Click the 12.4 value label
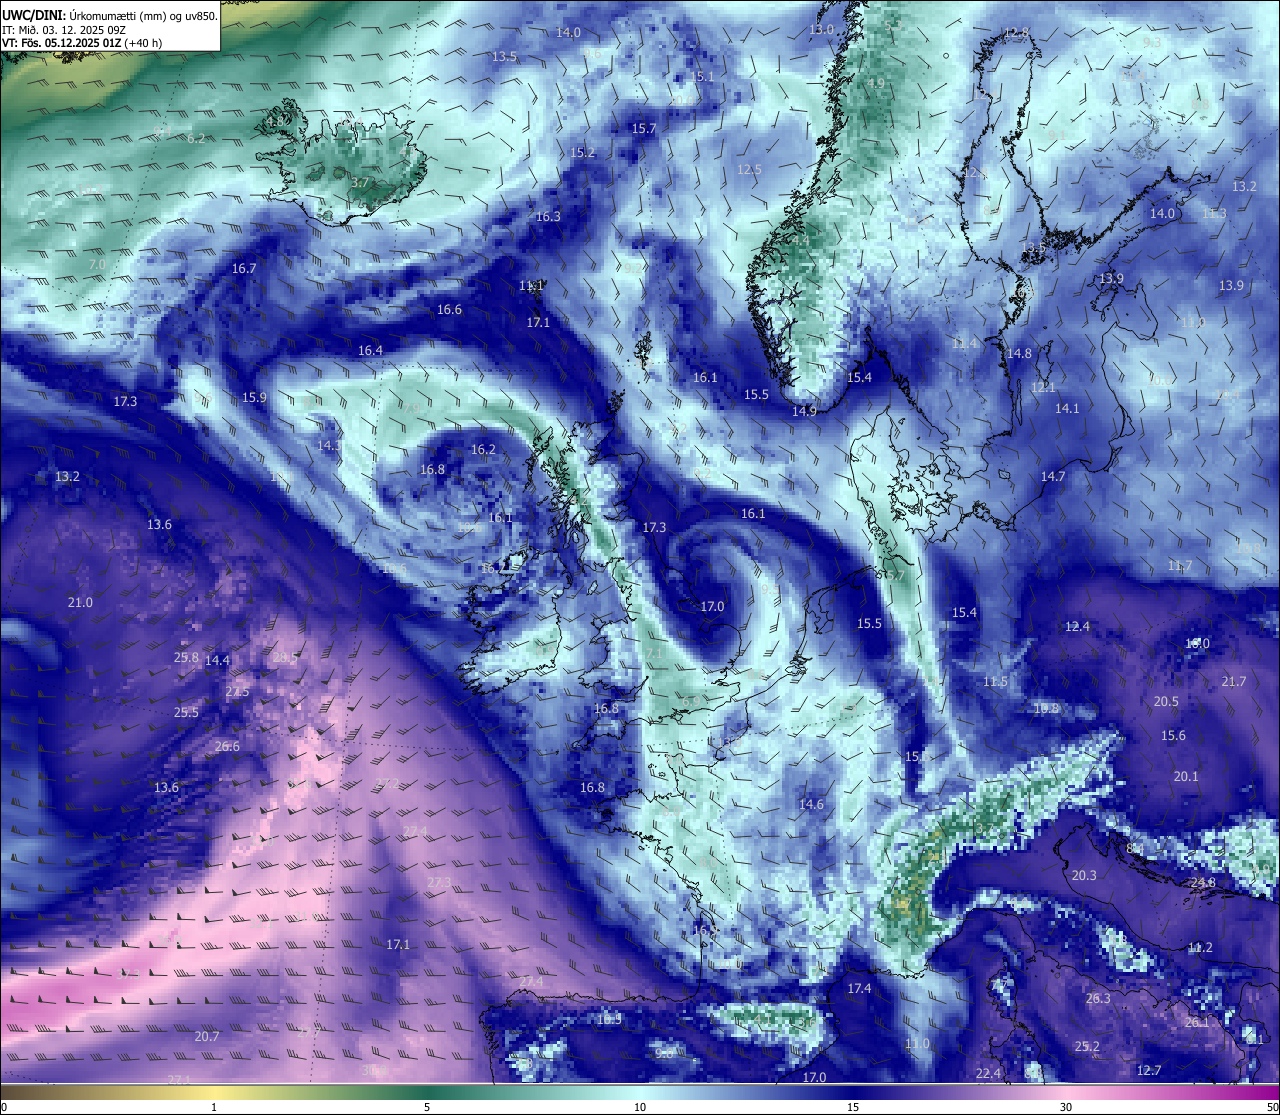 [1077, 626]
